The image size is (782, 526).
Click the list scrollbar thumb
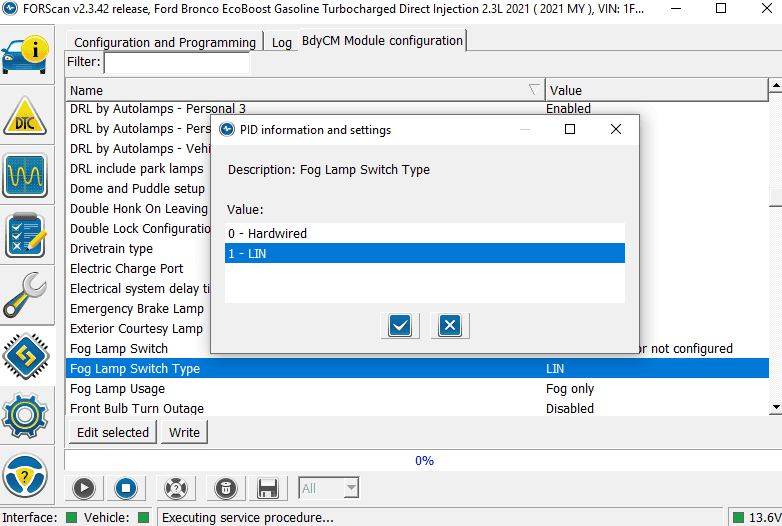point(776,197)
